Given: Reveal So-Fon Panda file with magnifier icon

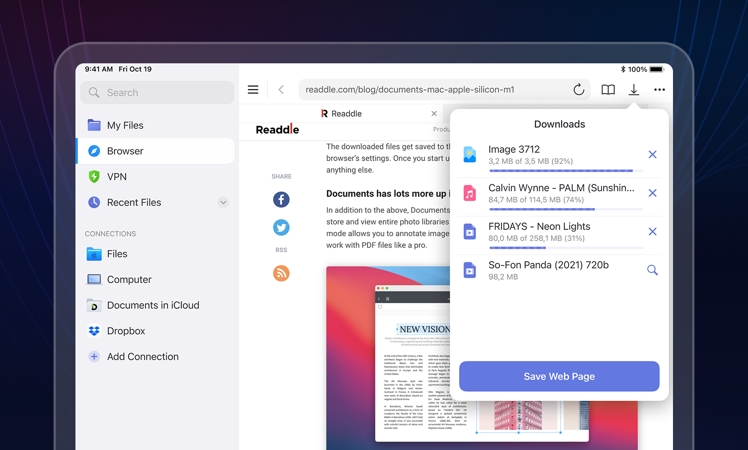Looking at the screenshot, I should pyautogui.click(x=652, y=270).
